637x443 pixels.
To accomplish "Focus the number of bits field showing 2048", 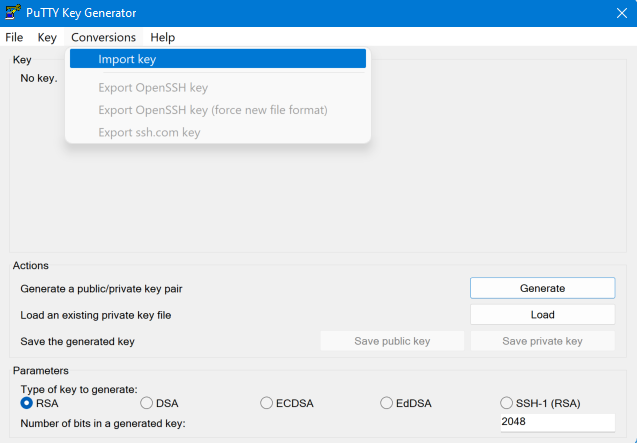I will (x=556, y=423).
